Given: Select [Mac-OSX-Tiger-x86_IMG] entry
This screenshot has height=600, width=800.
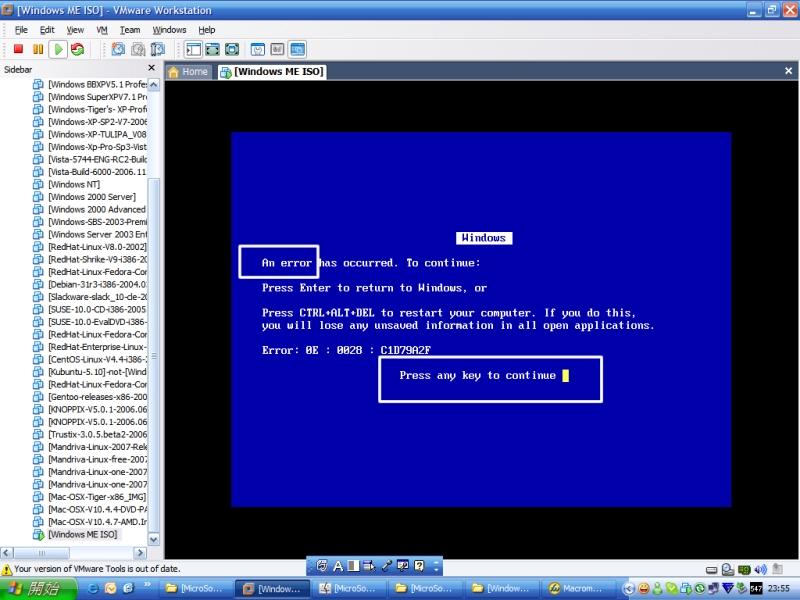Looking at the screenshot, I should [90, 497].
